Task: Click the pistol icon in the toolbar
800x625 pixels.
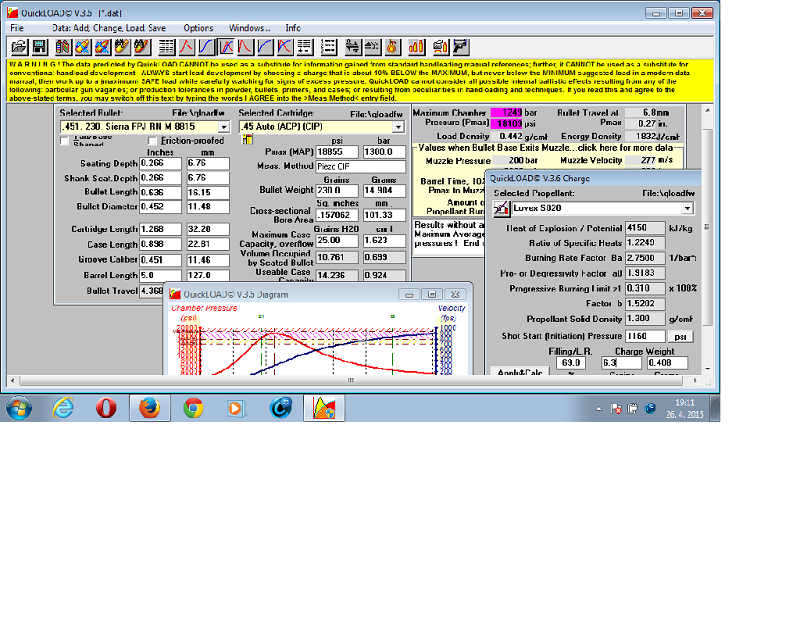Action: [460, 46]
